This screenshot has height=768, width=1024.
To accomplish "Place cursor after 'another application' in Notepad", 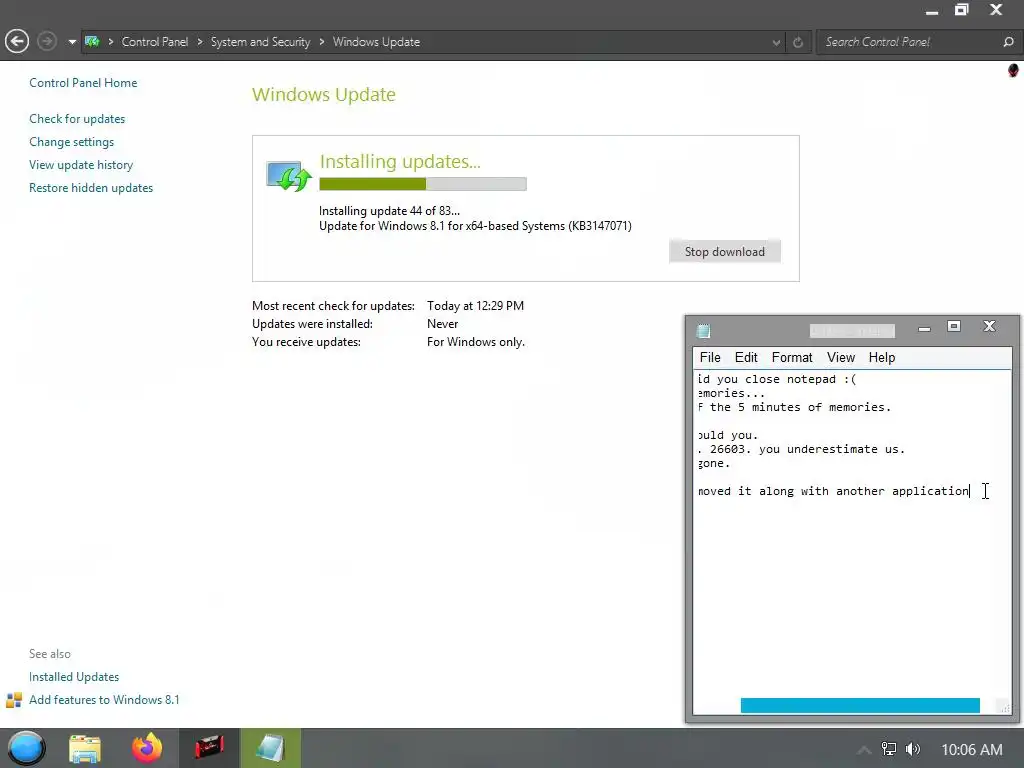I will 970,491.
